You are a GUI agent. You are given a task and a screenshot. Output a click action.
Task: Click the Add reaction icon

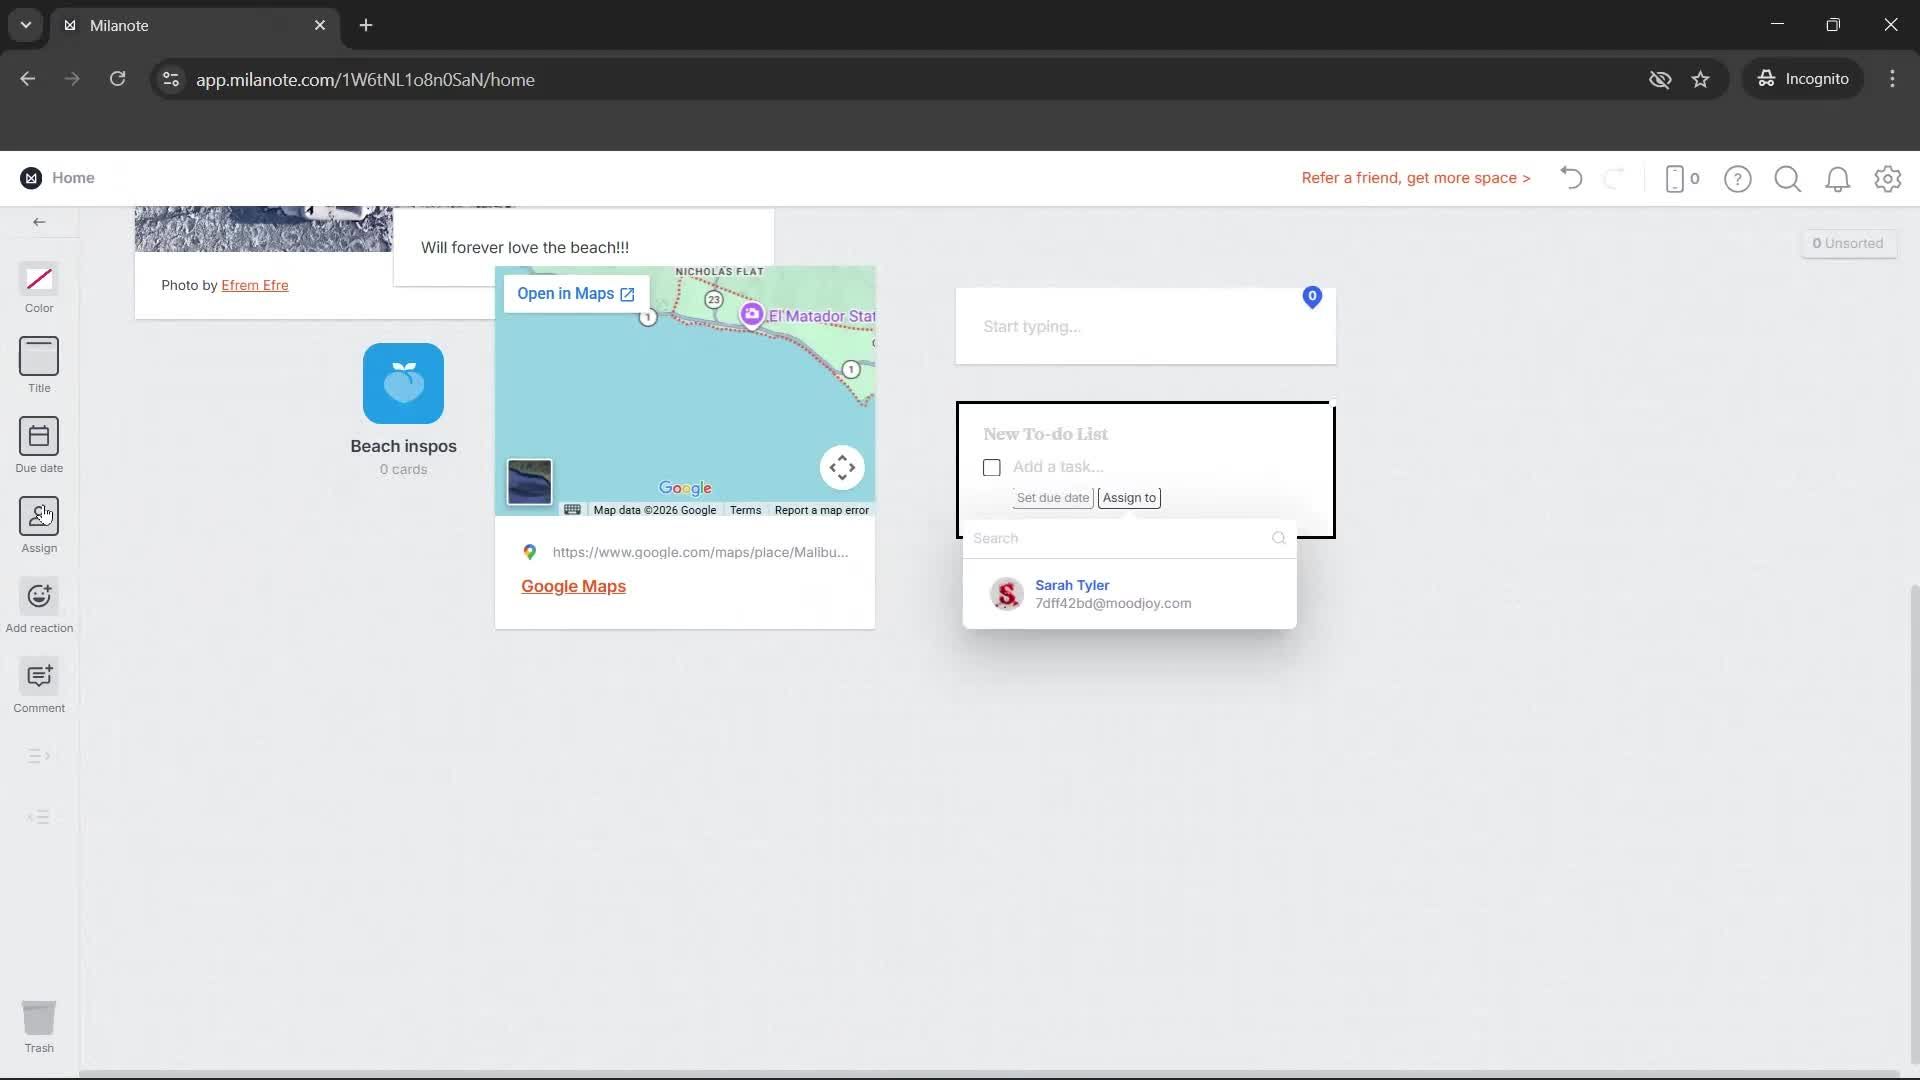click(x=38, y=603)
